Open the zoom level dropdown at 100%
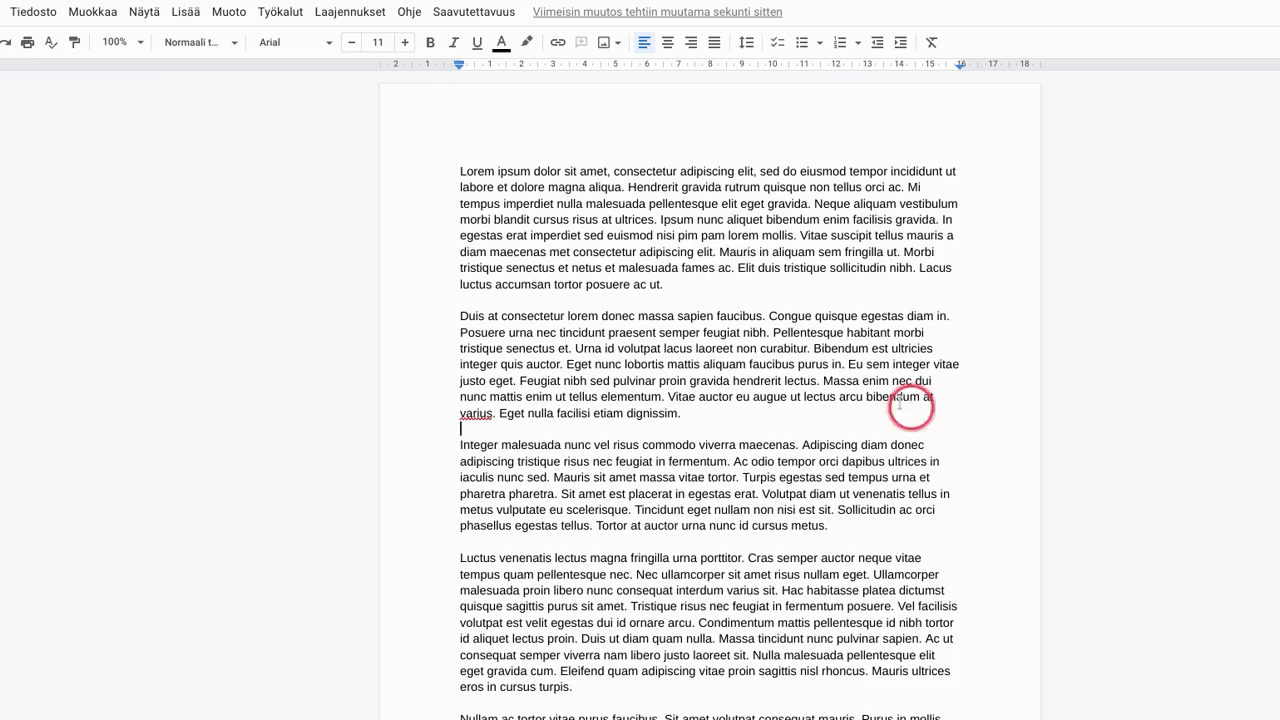 (123, 42)
